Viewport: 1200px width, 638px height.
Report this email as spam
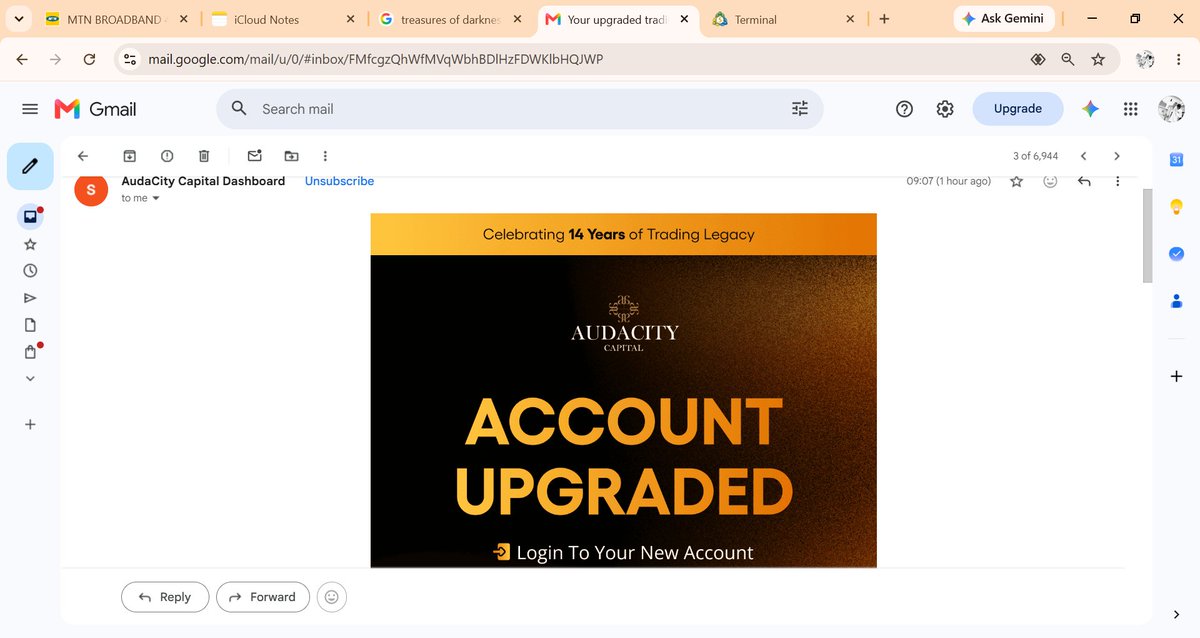click(166, 156)
